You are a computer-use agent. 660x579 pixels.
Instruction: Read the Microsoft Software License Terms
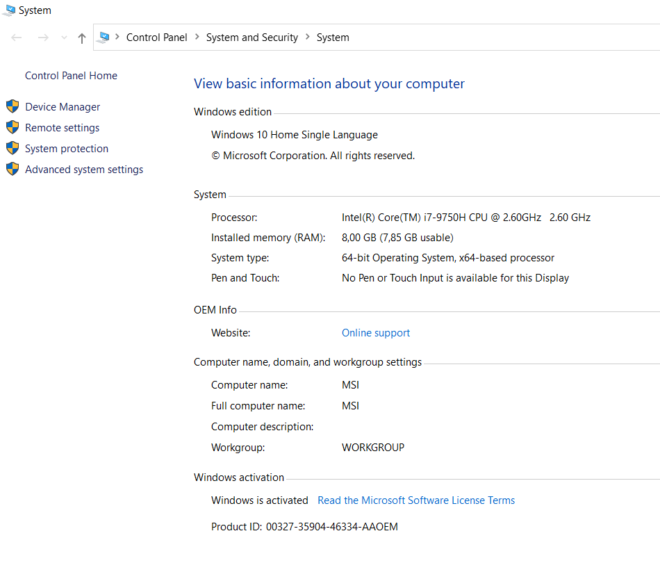(416, 500)
